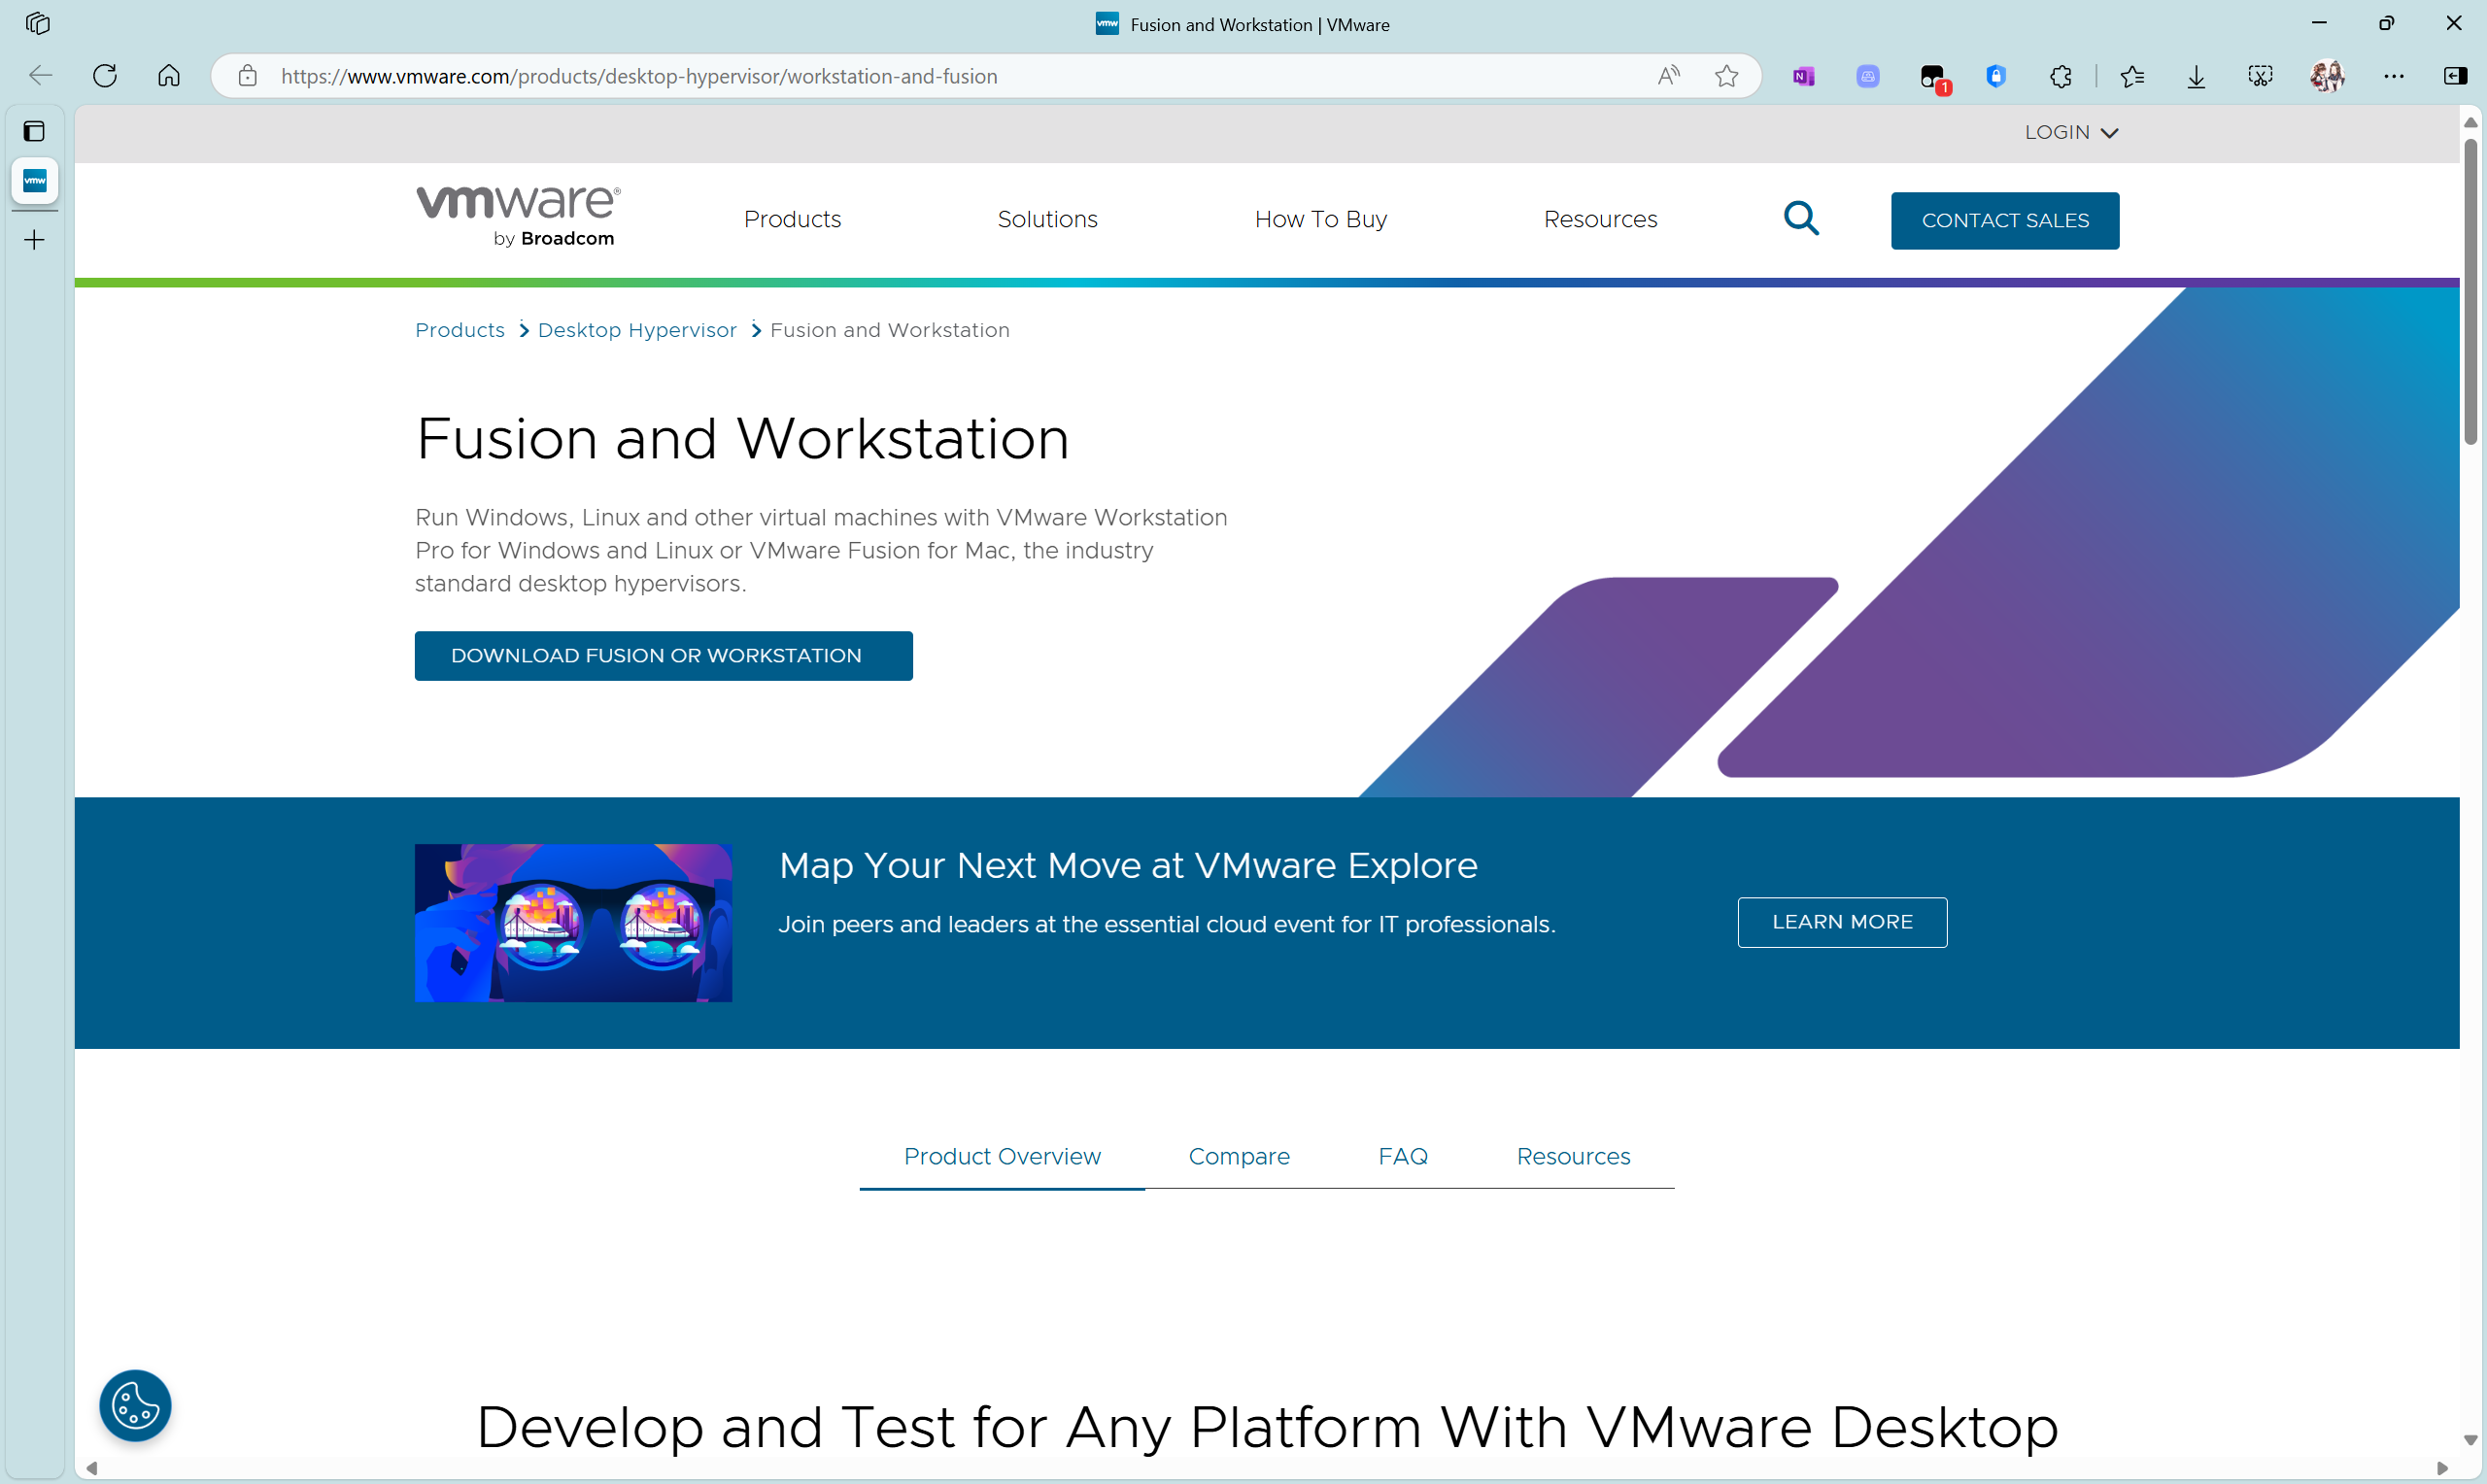Open the Solutions navigation menu
Image resolution: width=2487 pixels, height=1484 pixels.
1047,219
